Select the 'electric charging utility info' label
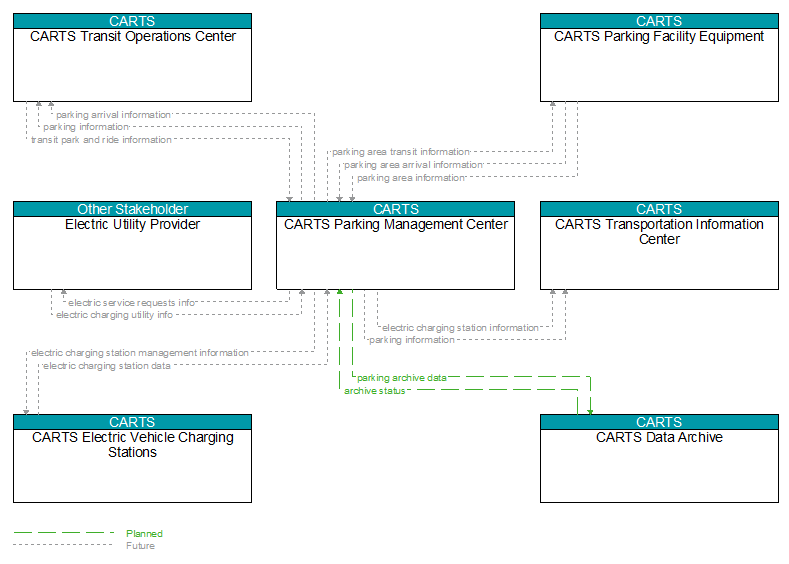 [114, 315]
